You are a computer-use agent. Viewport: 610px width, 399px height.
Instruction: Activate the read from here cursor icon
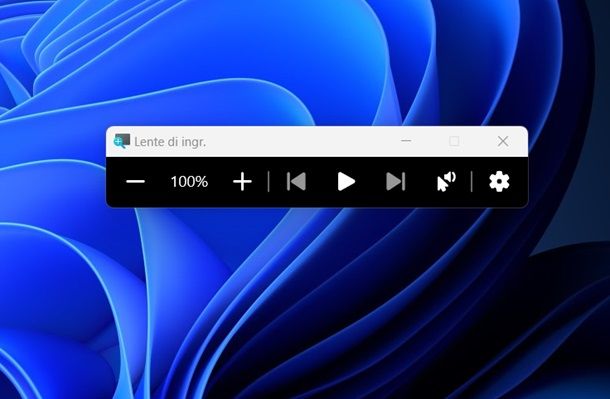[x=446, y=182]
